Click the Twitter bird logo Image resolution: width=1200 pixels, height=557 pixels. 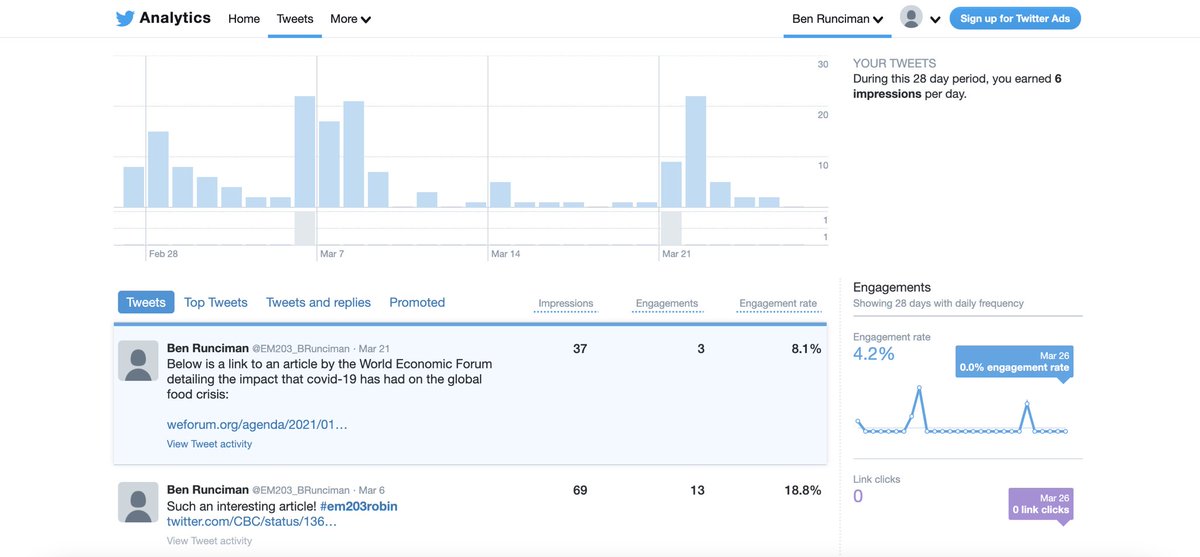pos(125,18)
